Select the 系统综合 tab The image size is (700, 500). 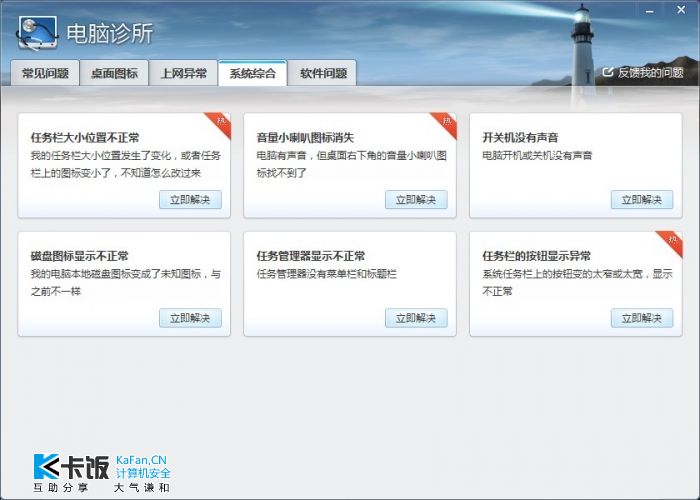tap(252, 73)
